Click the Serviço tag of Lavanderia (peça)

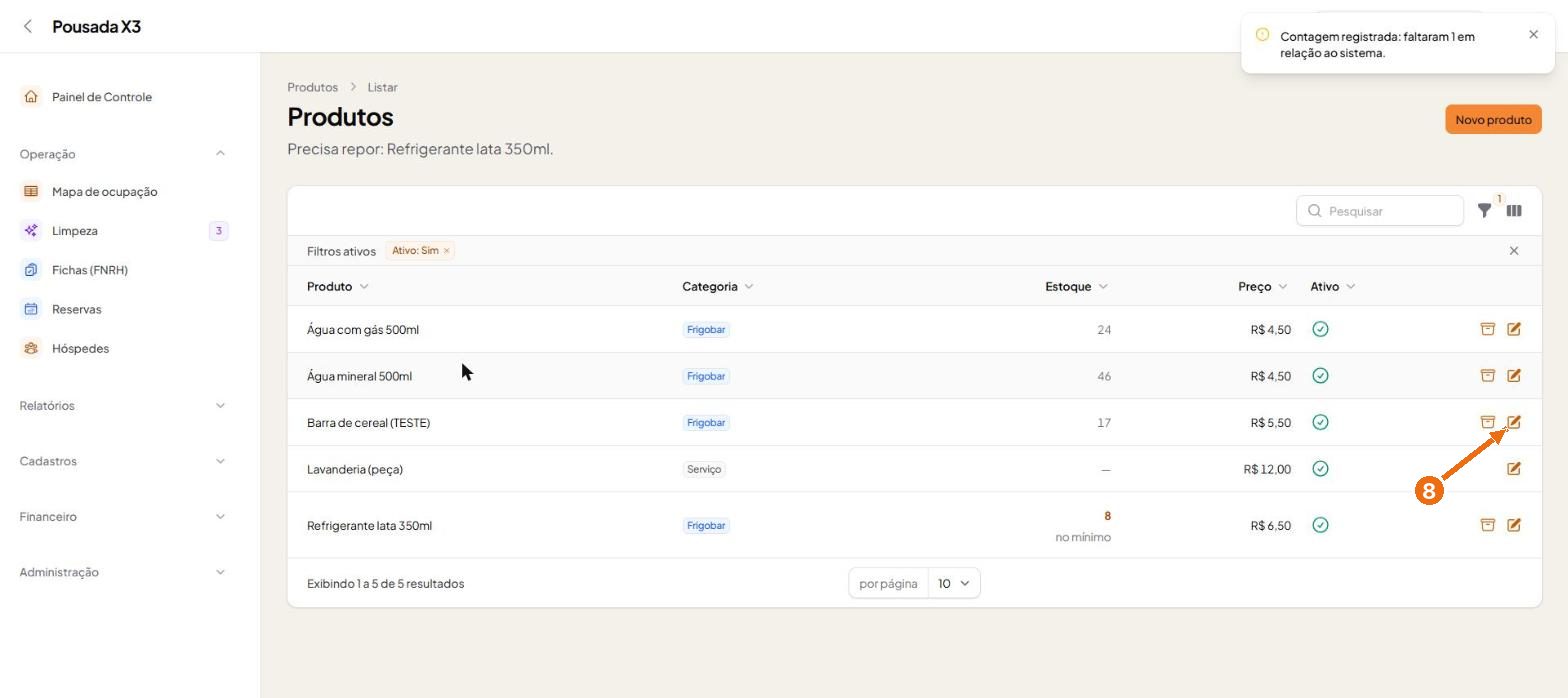704,469
